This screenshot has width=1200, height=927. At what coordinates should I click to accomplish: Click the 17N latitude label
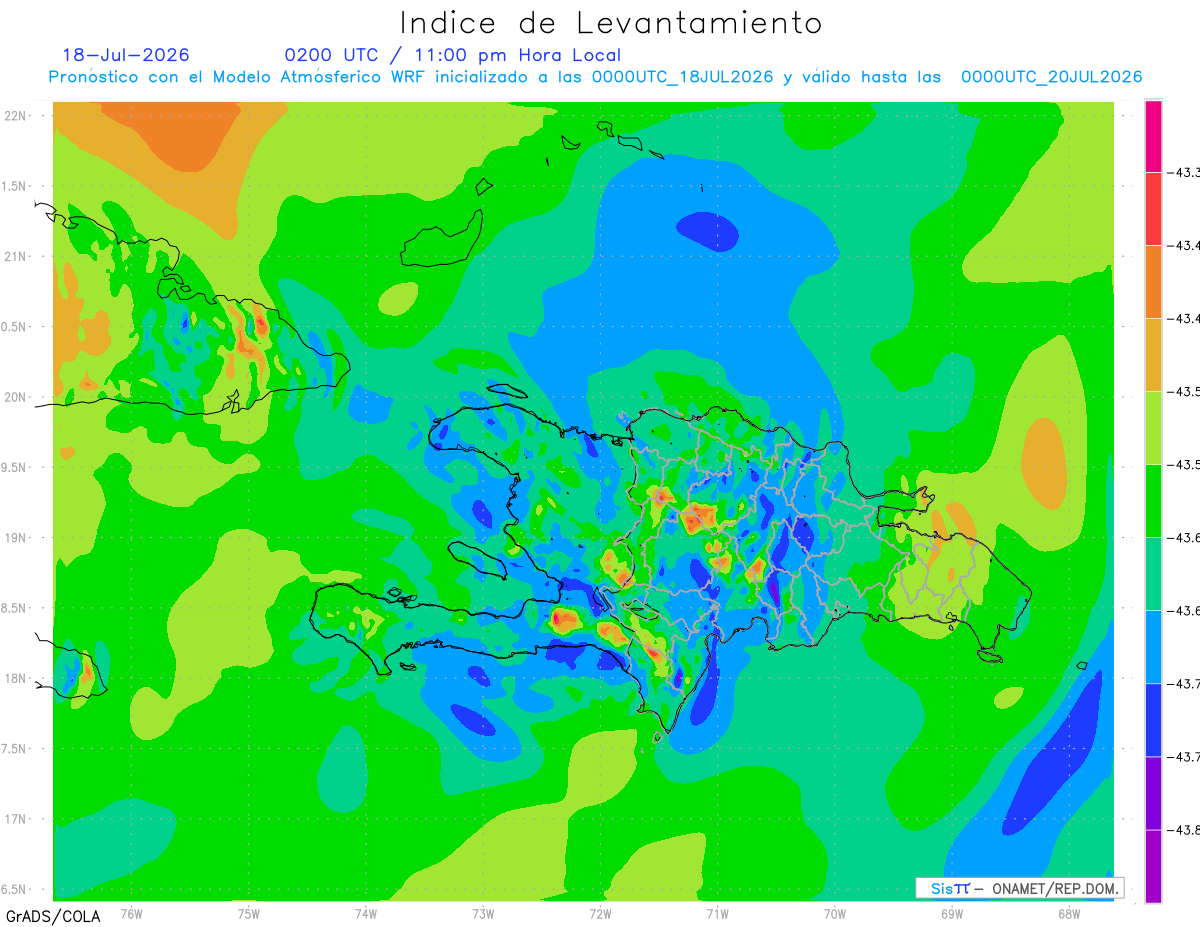click(x=16, y=819)
